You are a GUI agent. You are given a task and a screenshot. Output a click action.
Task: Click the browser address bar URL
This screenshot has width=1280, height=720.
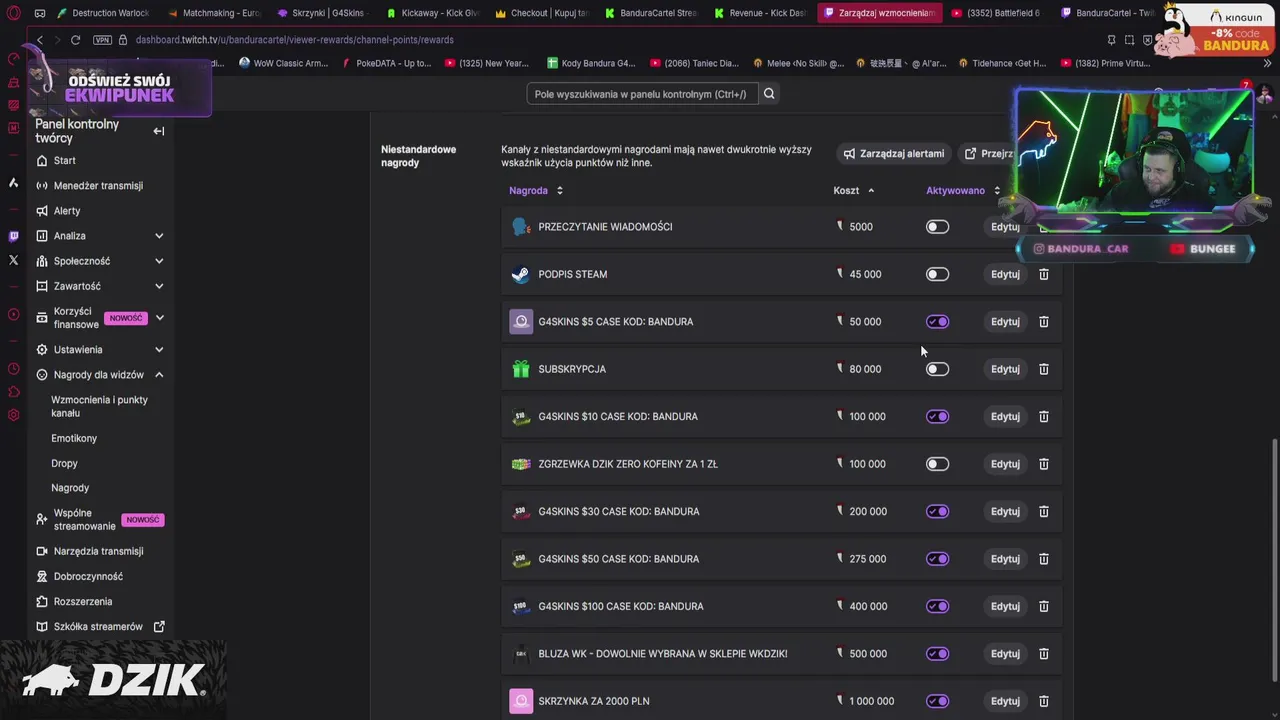294,40
